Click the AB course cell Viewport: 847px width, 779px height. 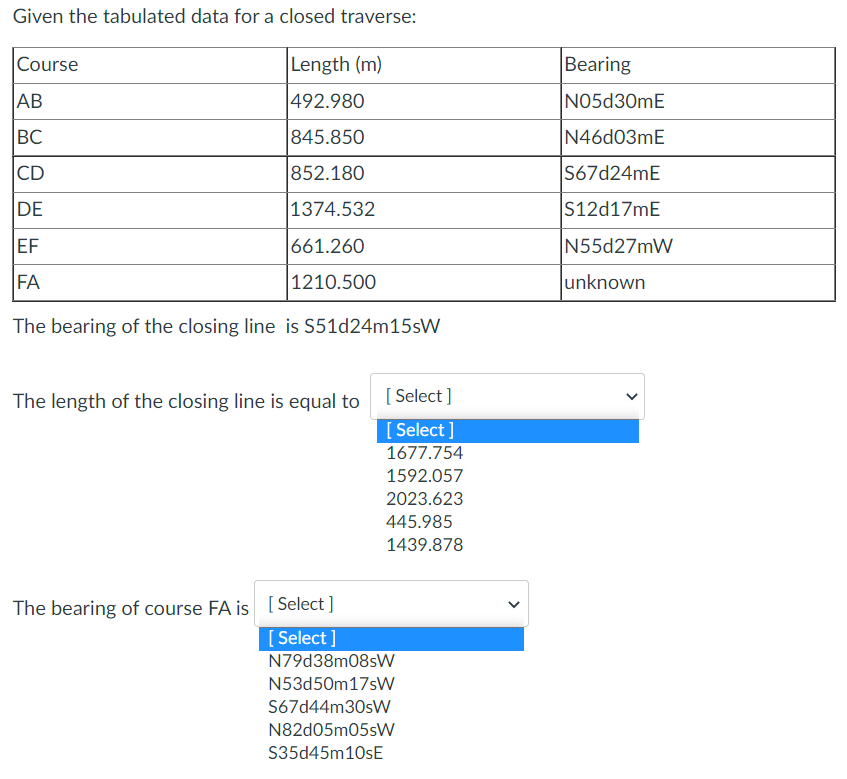(x=150, y=102)
